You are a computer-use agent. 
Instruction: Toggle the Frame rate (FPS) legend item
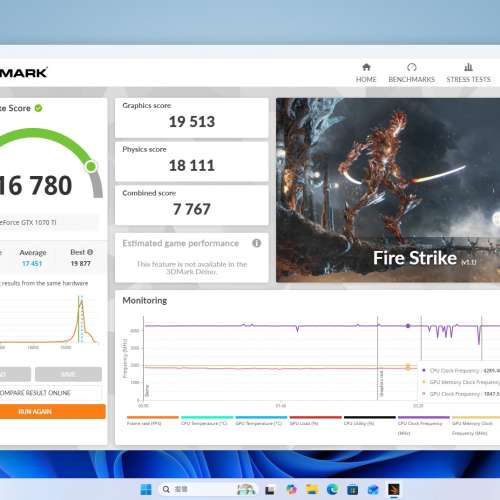pos(152,421)
